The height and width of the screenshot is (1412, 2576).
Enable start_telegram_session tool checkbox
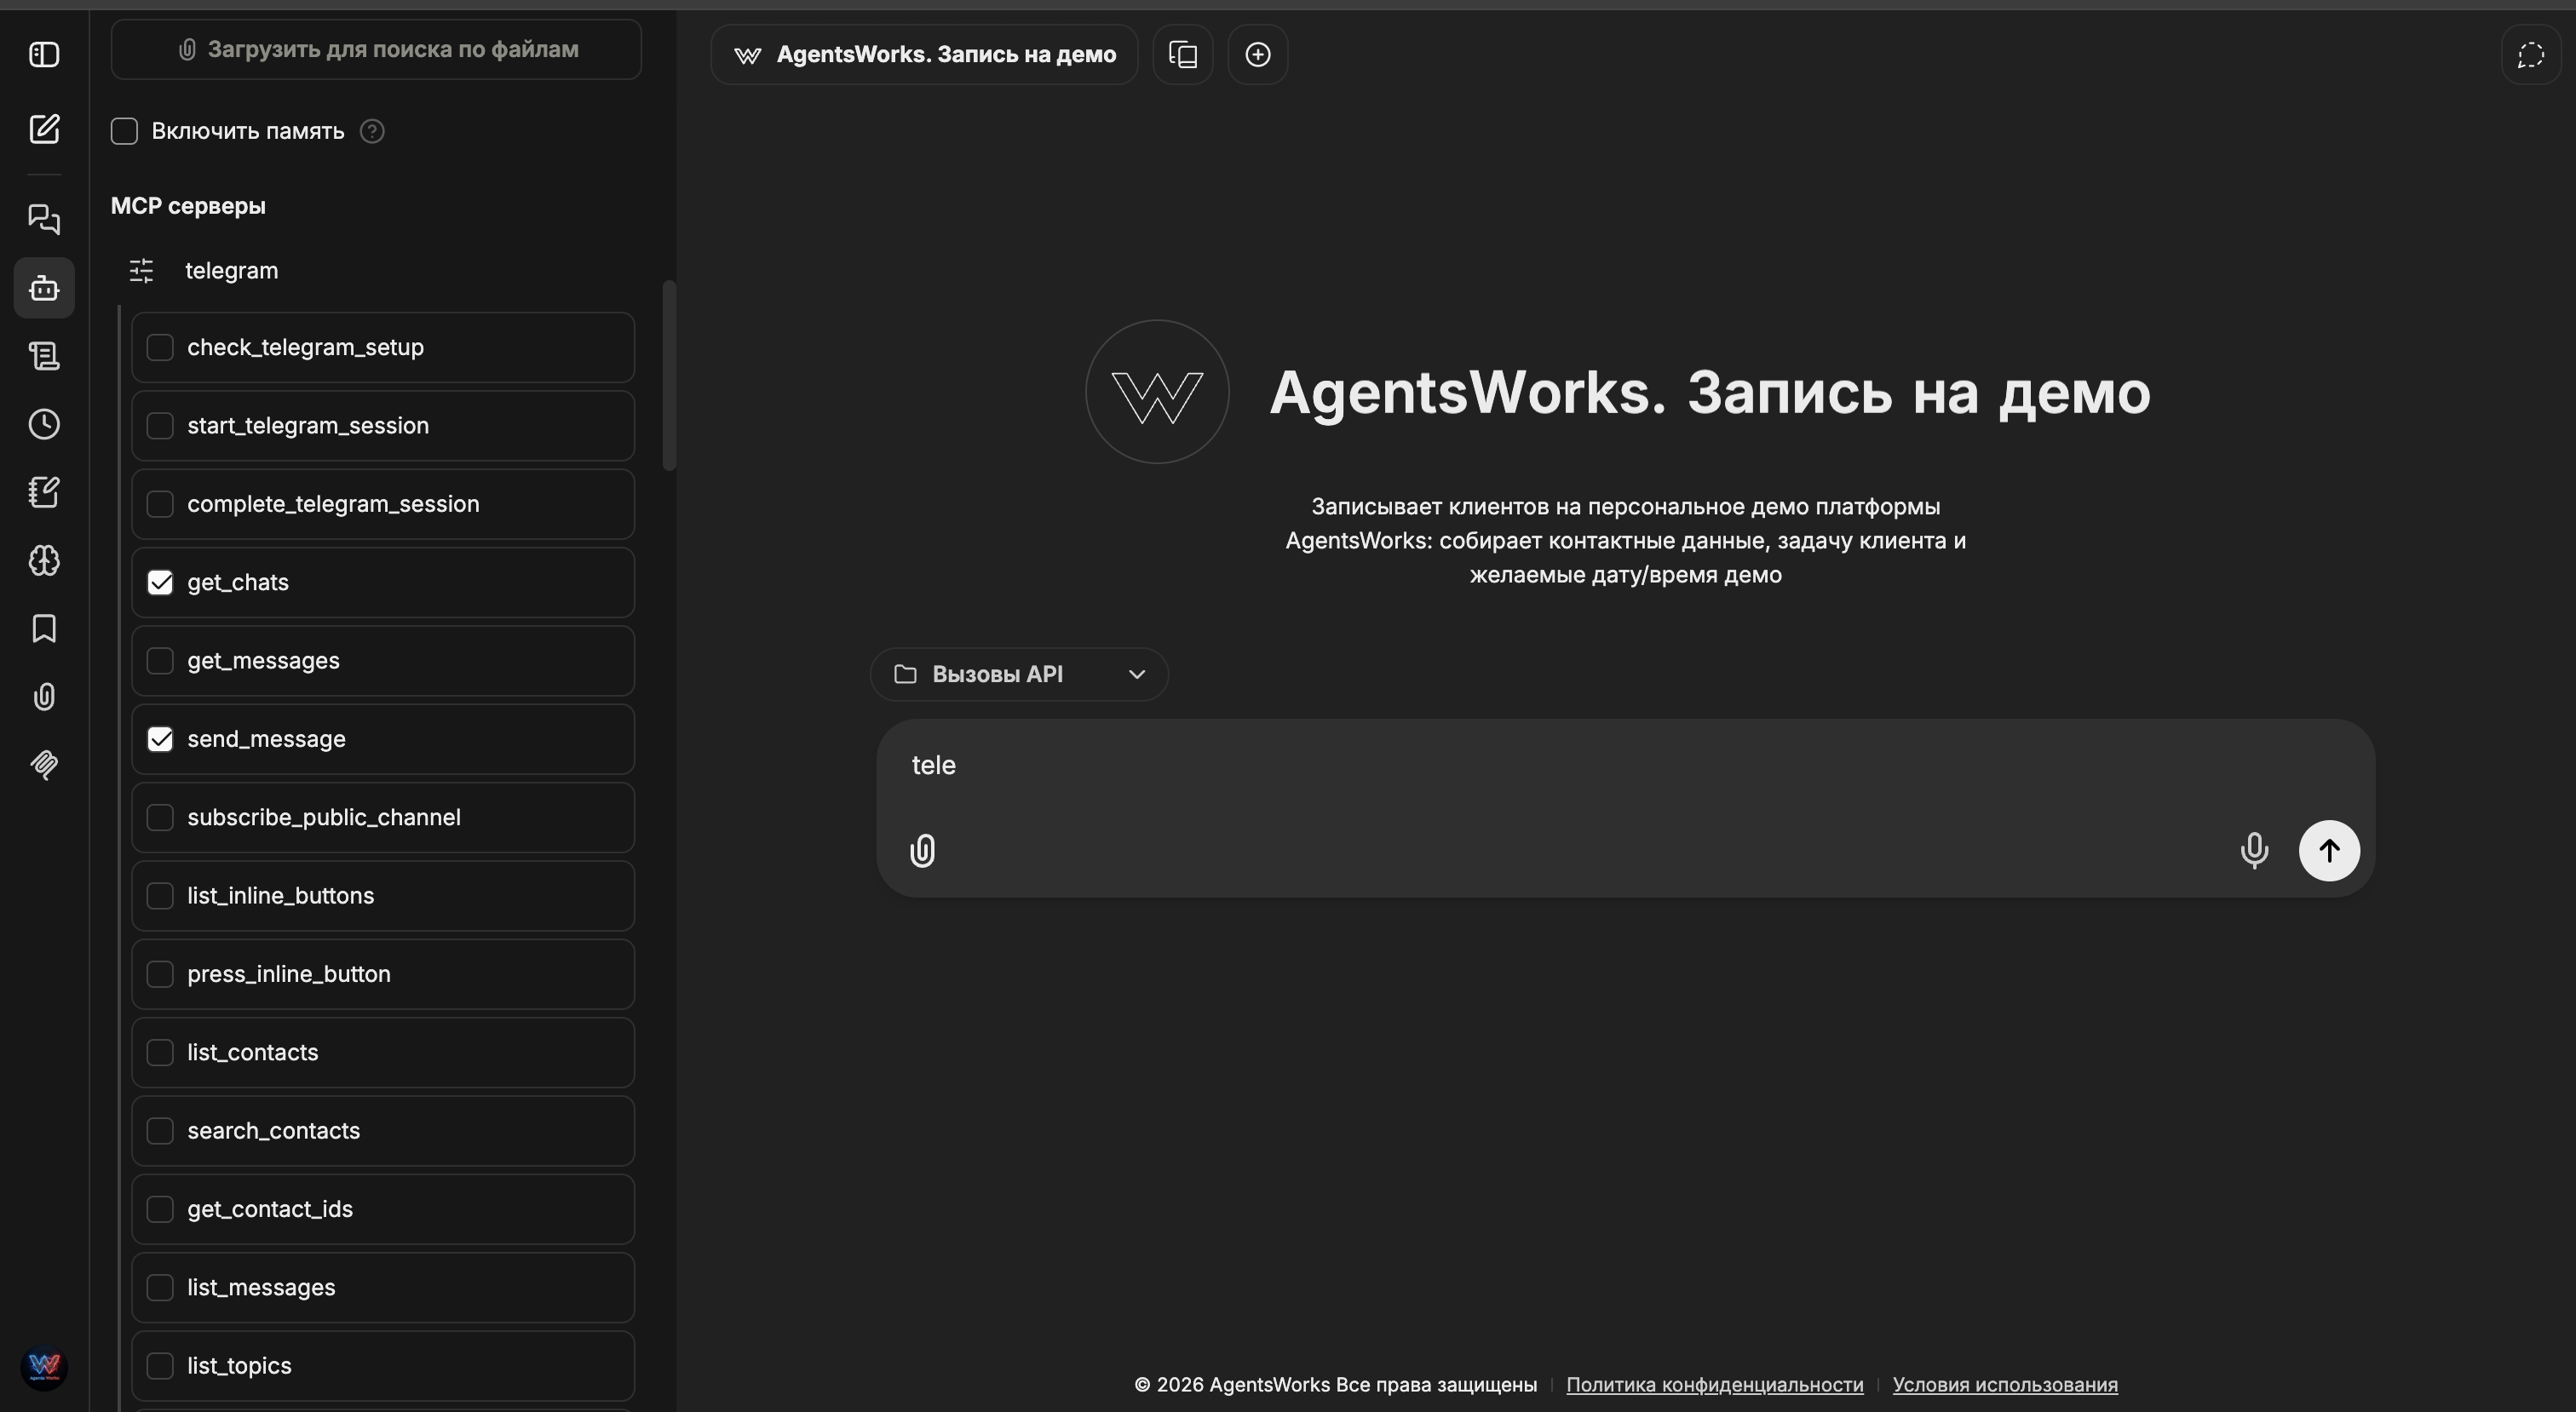point(160,425)
